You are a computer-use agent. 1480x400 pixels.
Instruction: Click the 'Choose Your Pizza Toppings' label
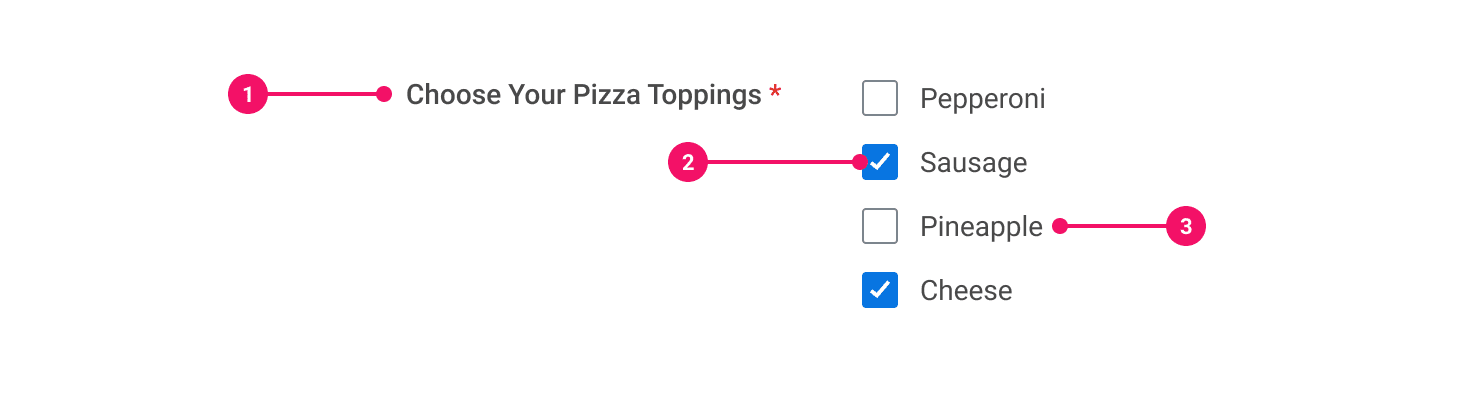tap(583, 95)
